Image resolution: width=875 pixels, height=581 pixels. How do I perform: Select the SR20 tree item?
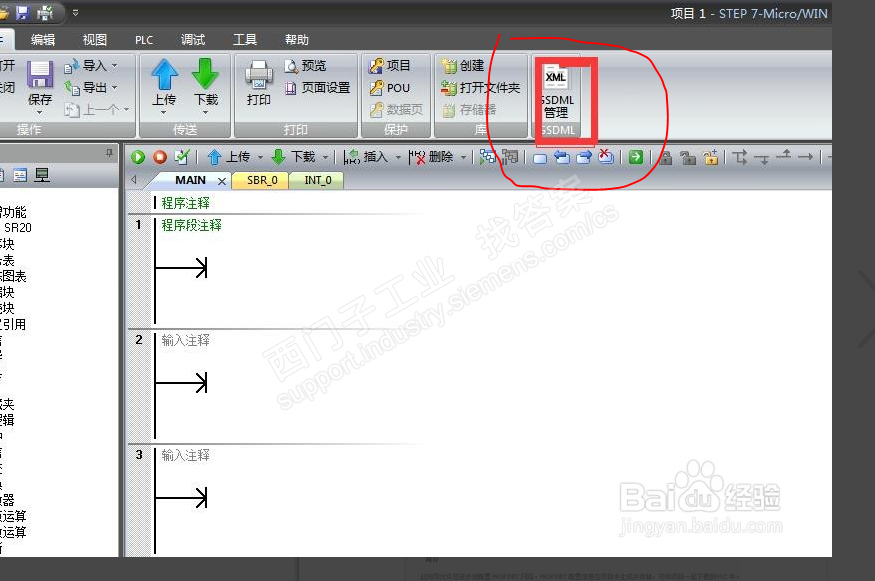click(18, 228)
